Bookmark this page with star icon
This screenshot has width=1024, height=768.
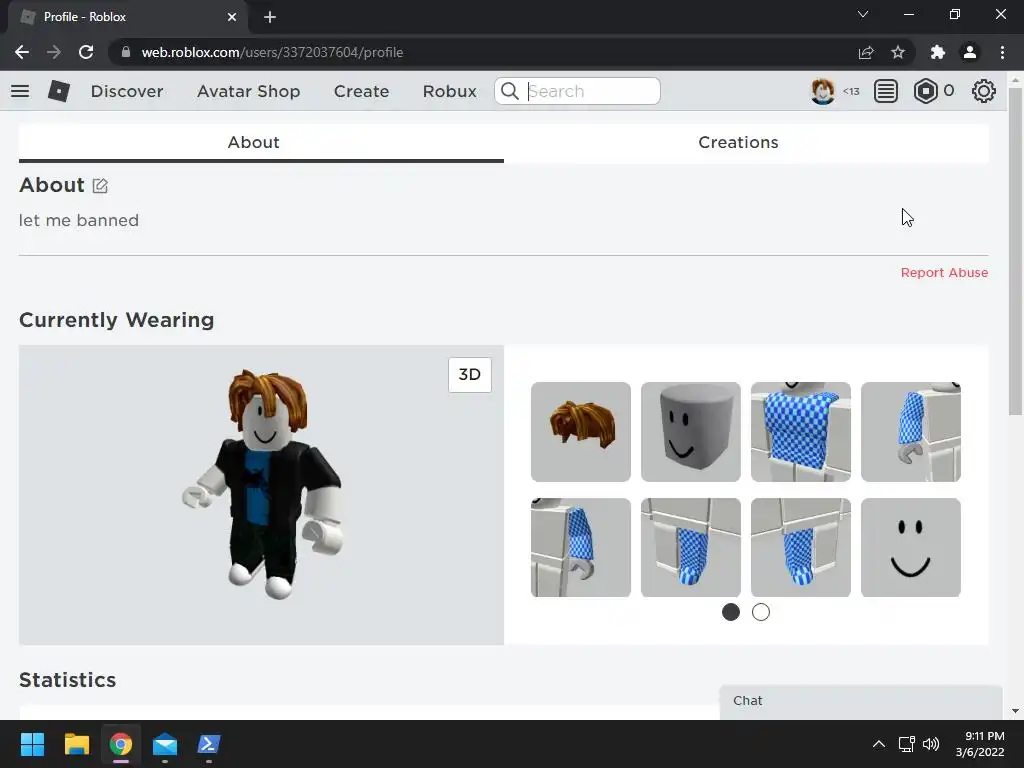click(898, 52)
